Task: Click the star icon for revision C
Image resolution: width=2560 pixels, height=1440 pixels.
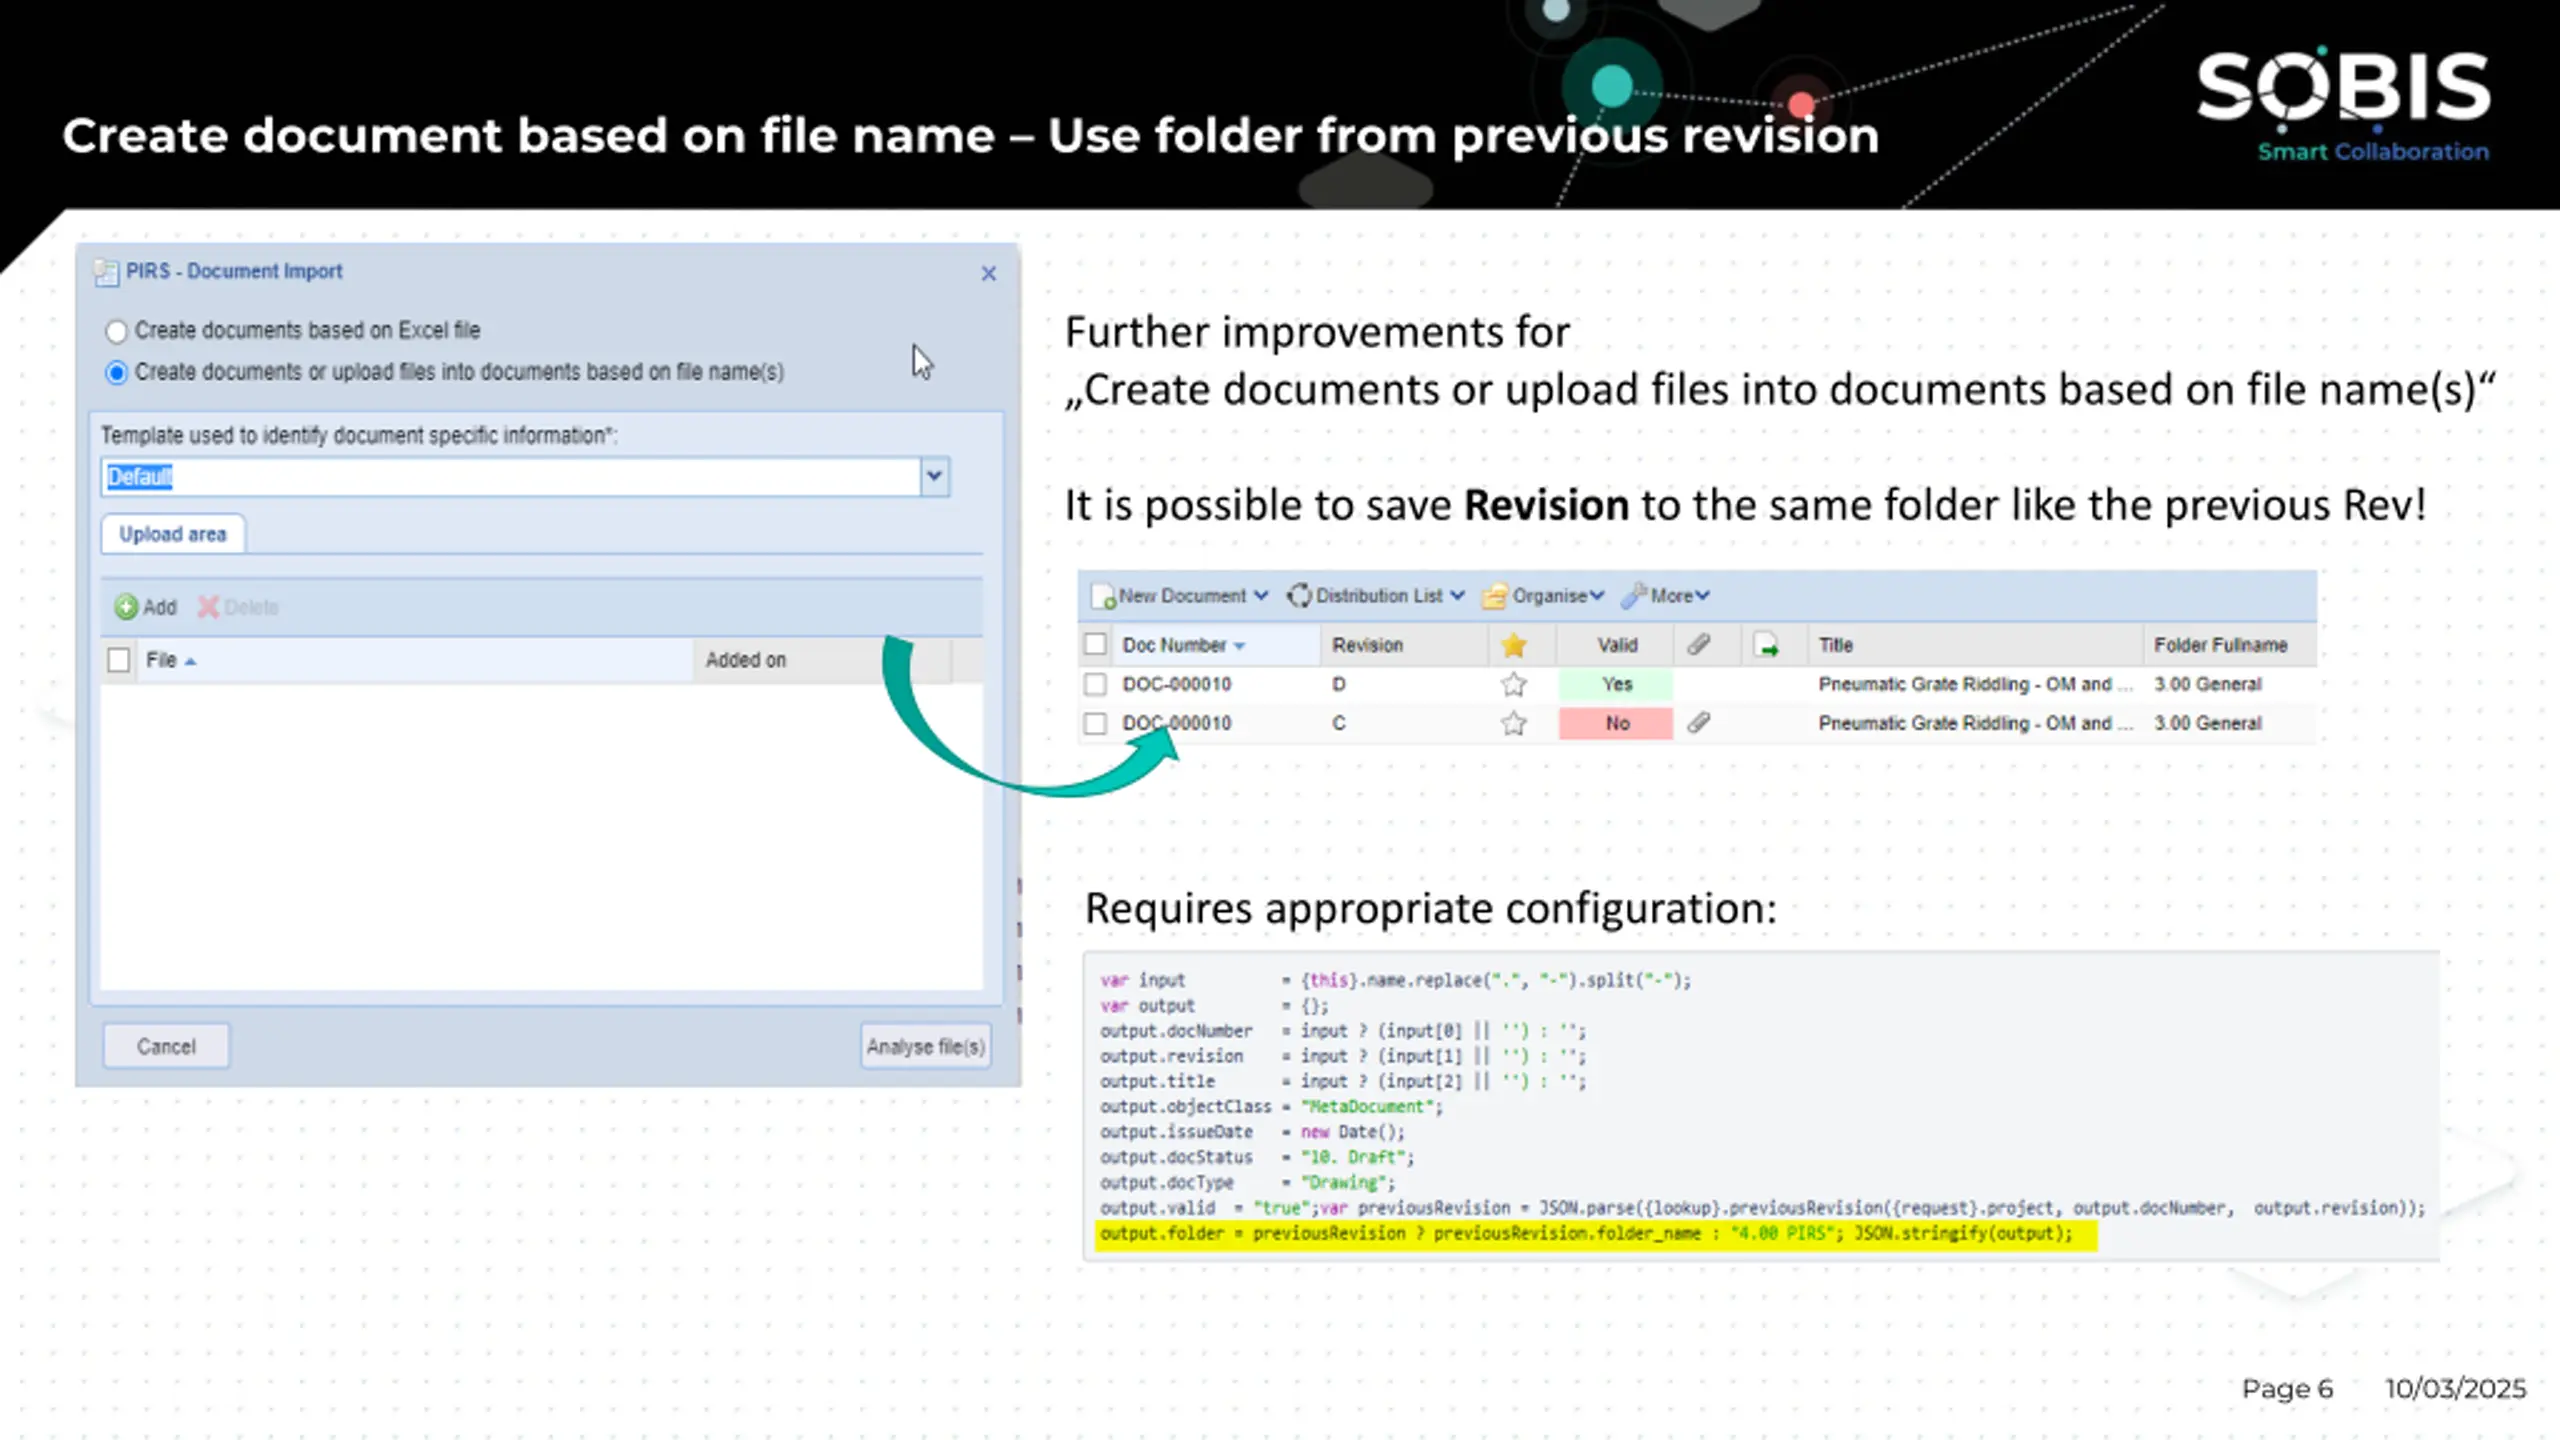Action: tap(1513, 723)
